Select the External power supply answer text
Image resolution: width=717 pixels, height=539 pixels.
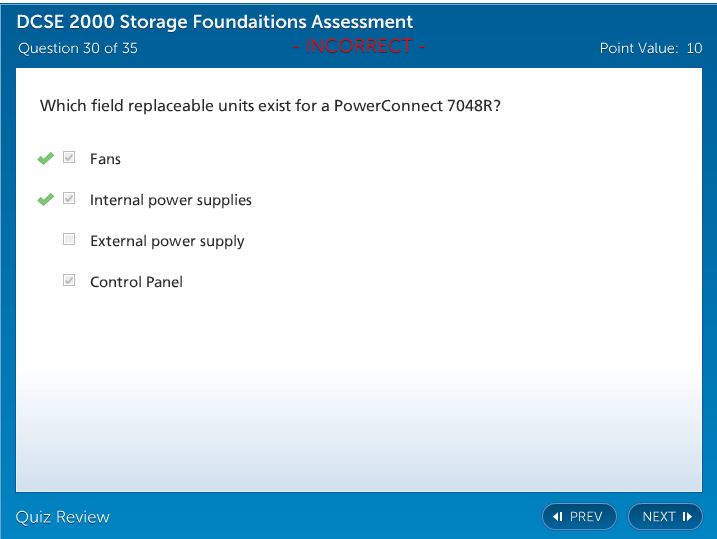[x=167, y=241]
